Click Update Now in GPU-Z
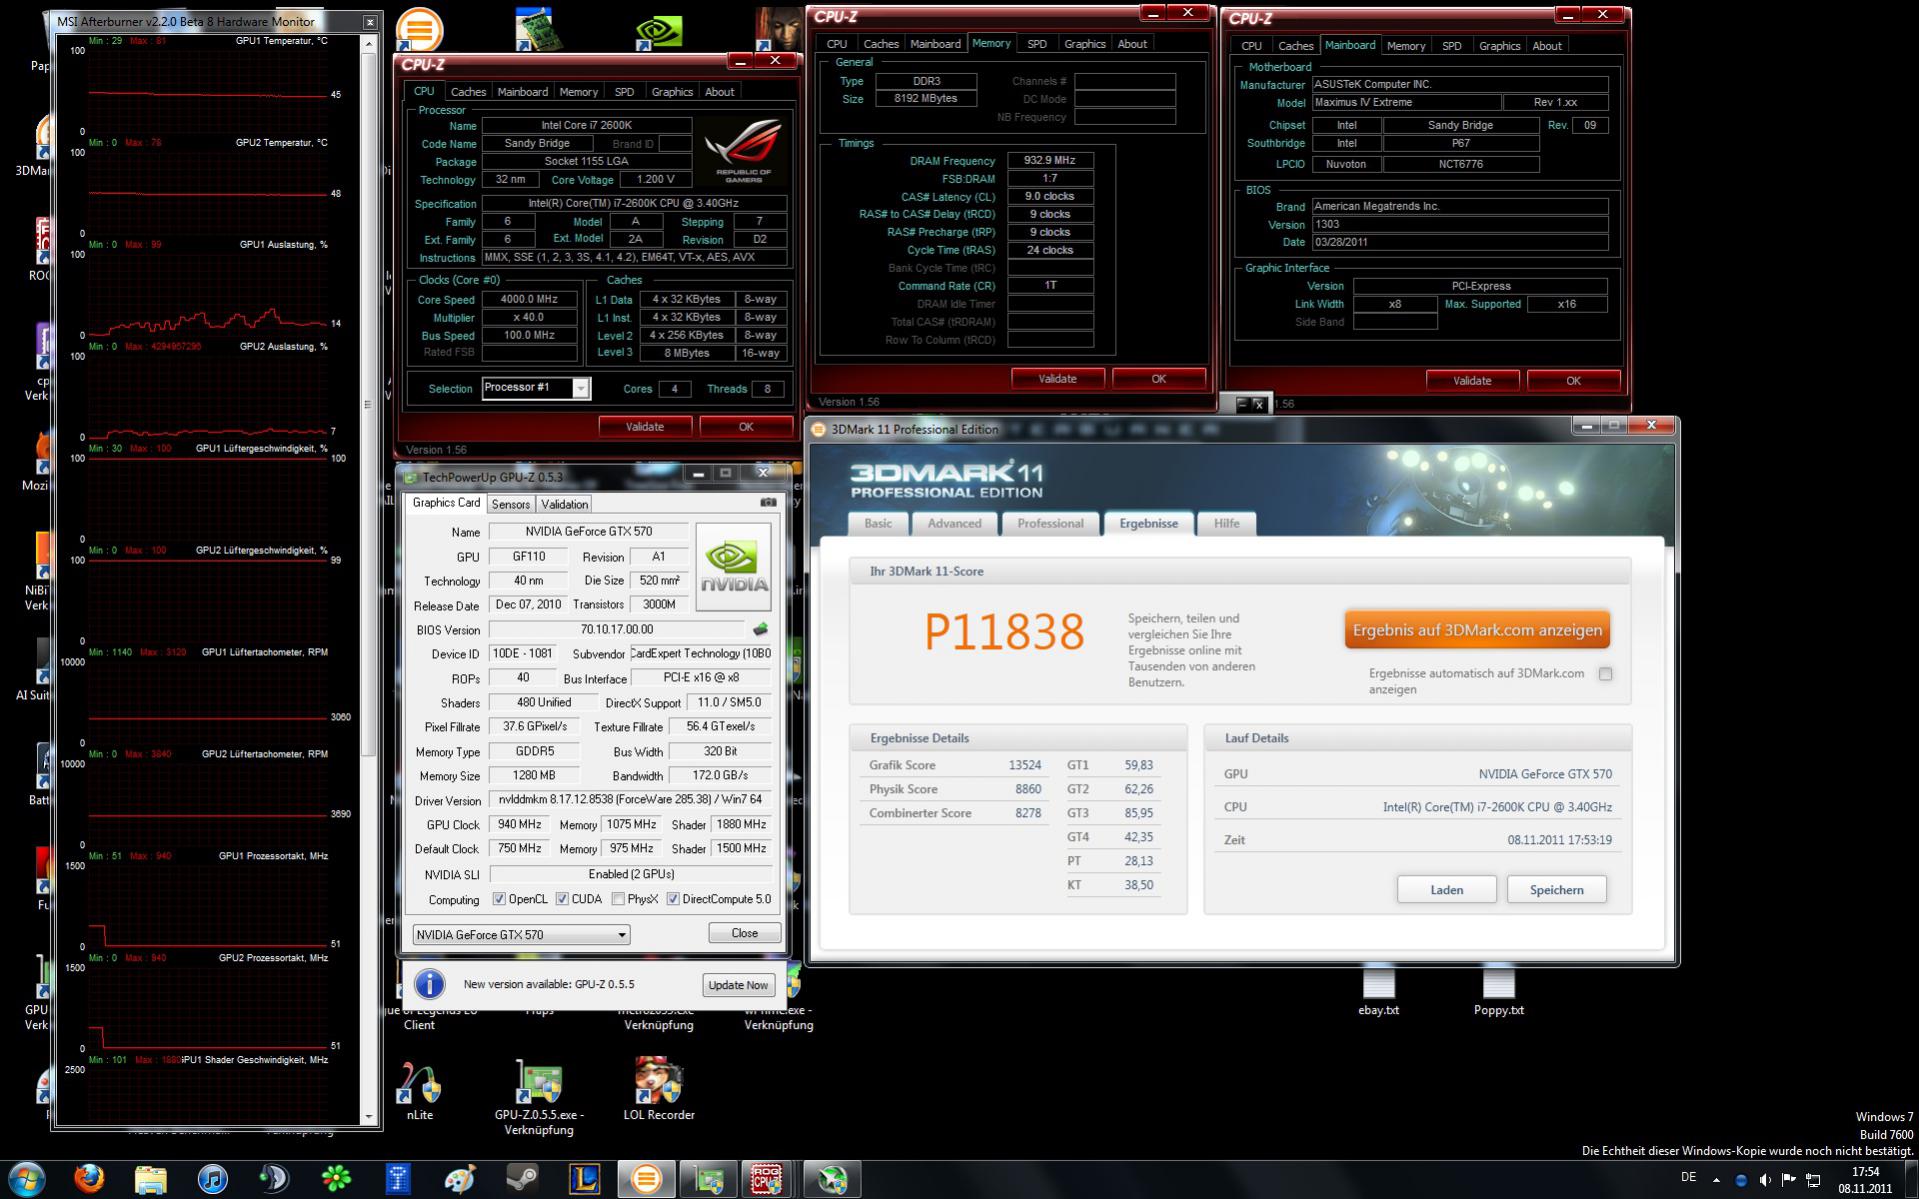This screenshot has height=1199, width=1919. pos(738,985)
